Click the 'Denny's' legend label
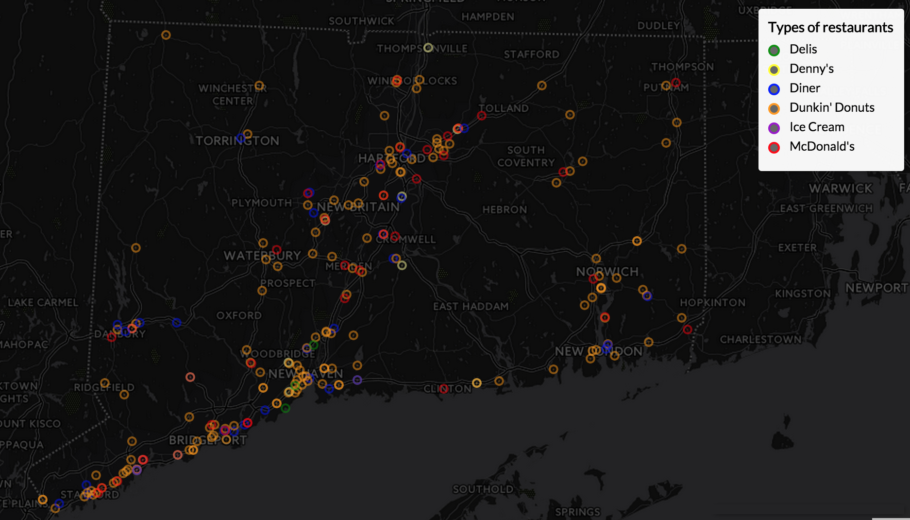Image resolution: width=910 pixels, height=520 pixels. coord(811,69)
